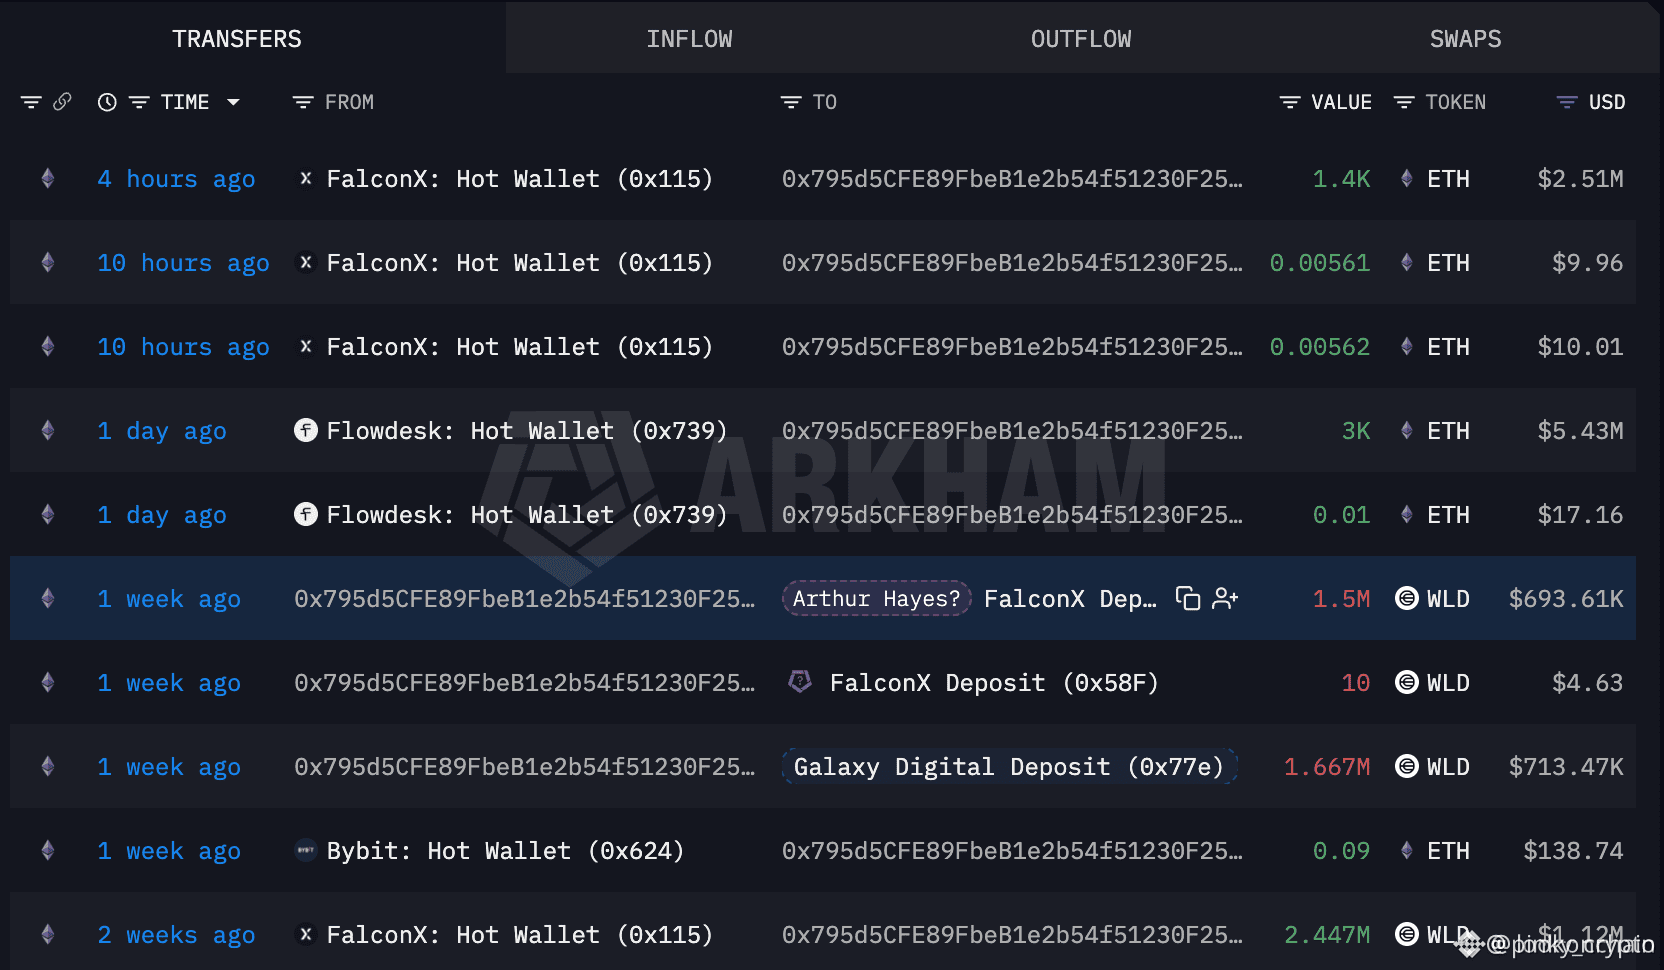Click the WLD token icon on $693.61K row
This screenshot has height=970, width=1664.
1407,599
